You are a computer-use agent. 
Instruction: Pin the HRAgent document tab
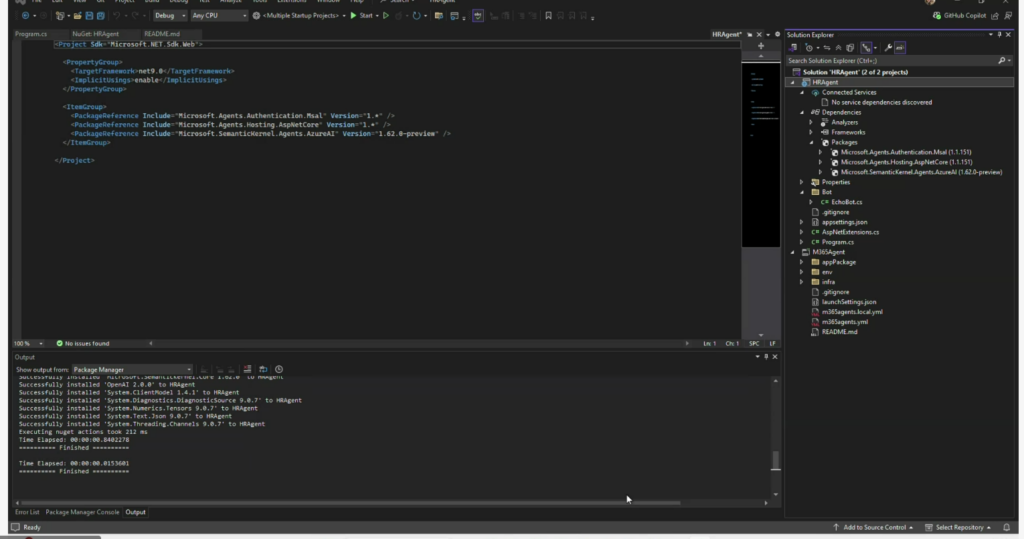[750, 35]
